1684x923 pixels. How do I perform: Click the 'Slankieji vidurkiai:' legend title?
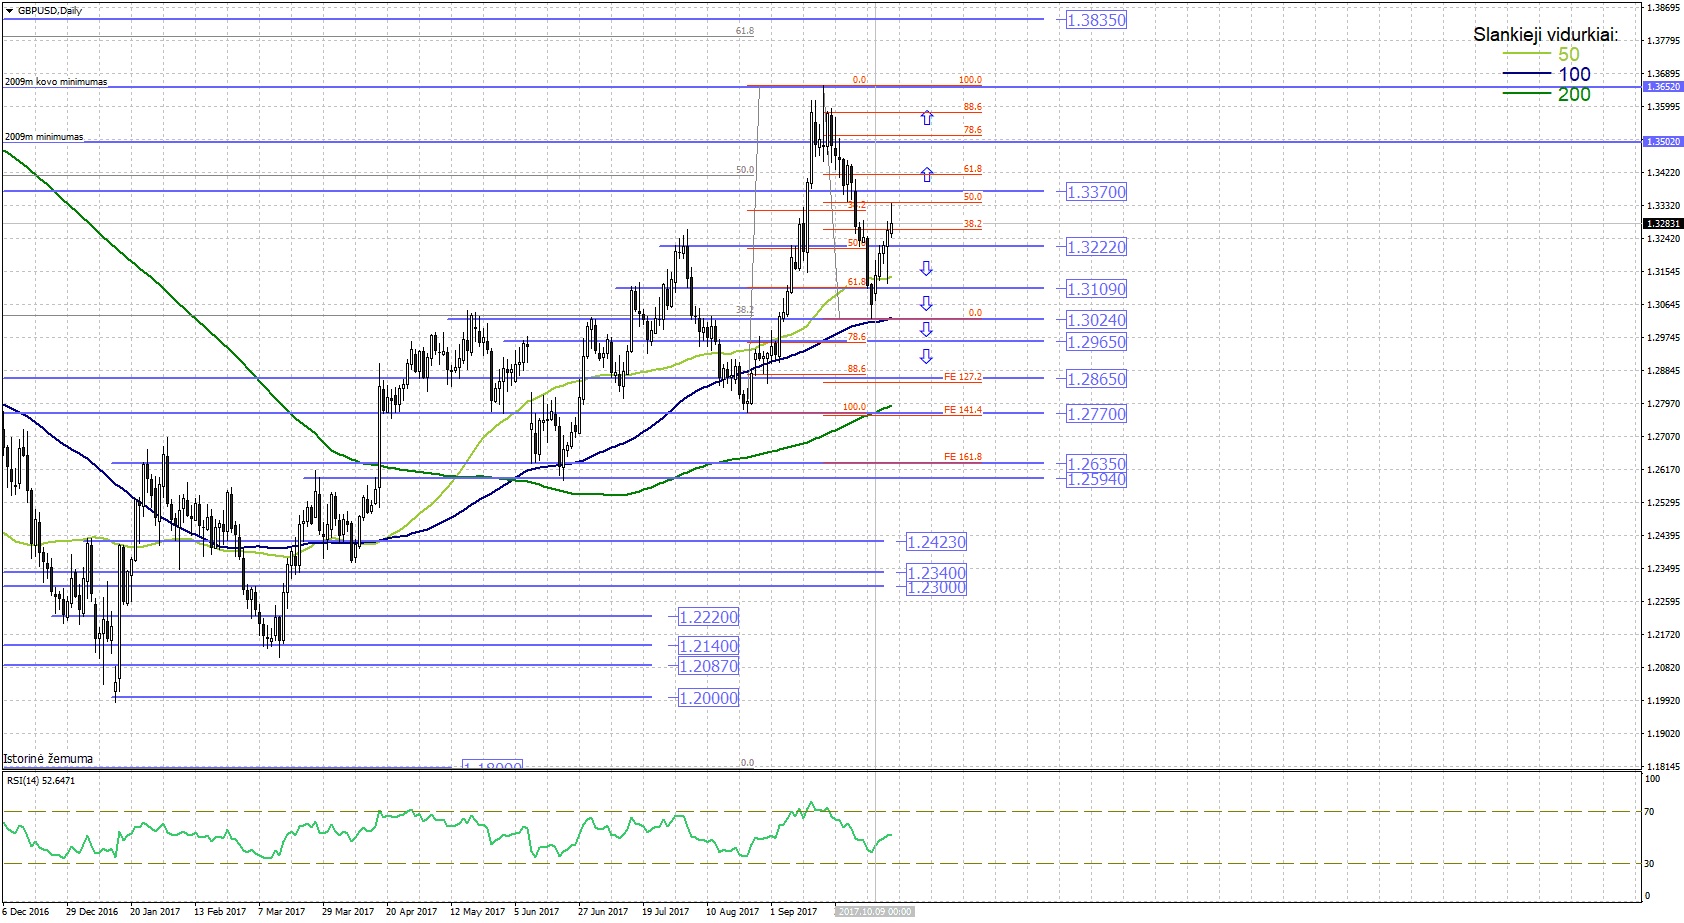[1546, 34]
